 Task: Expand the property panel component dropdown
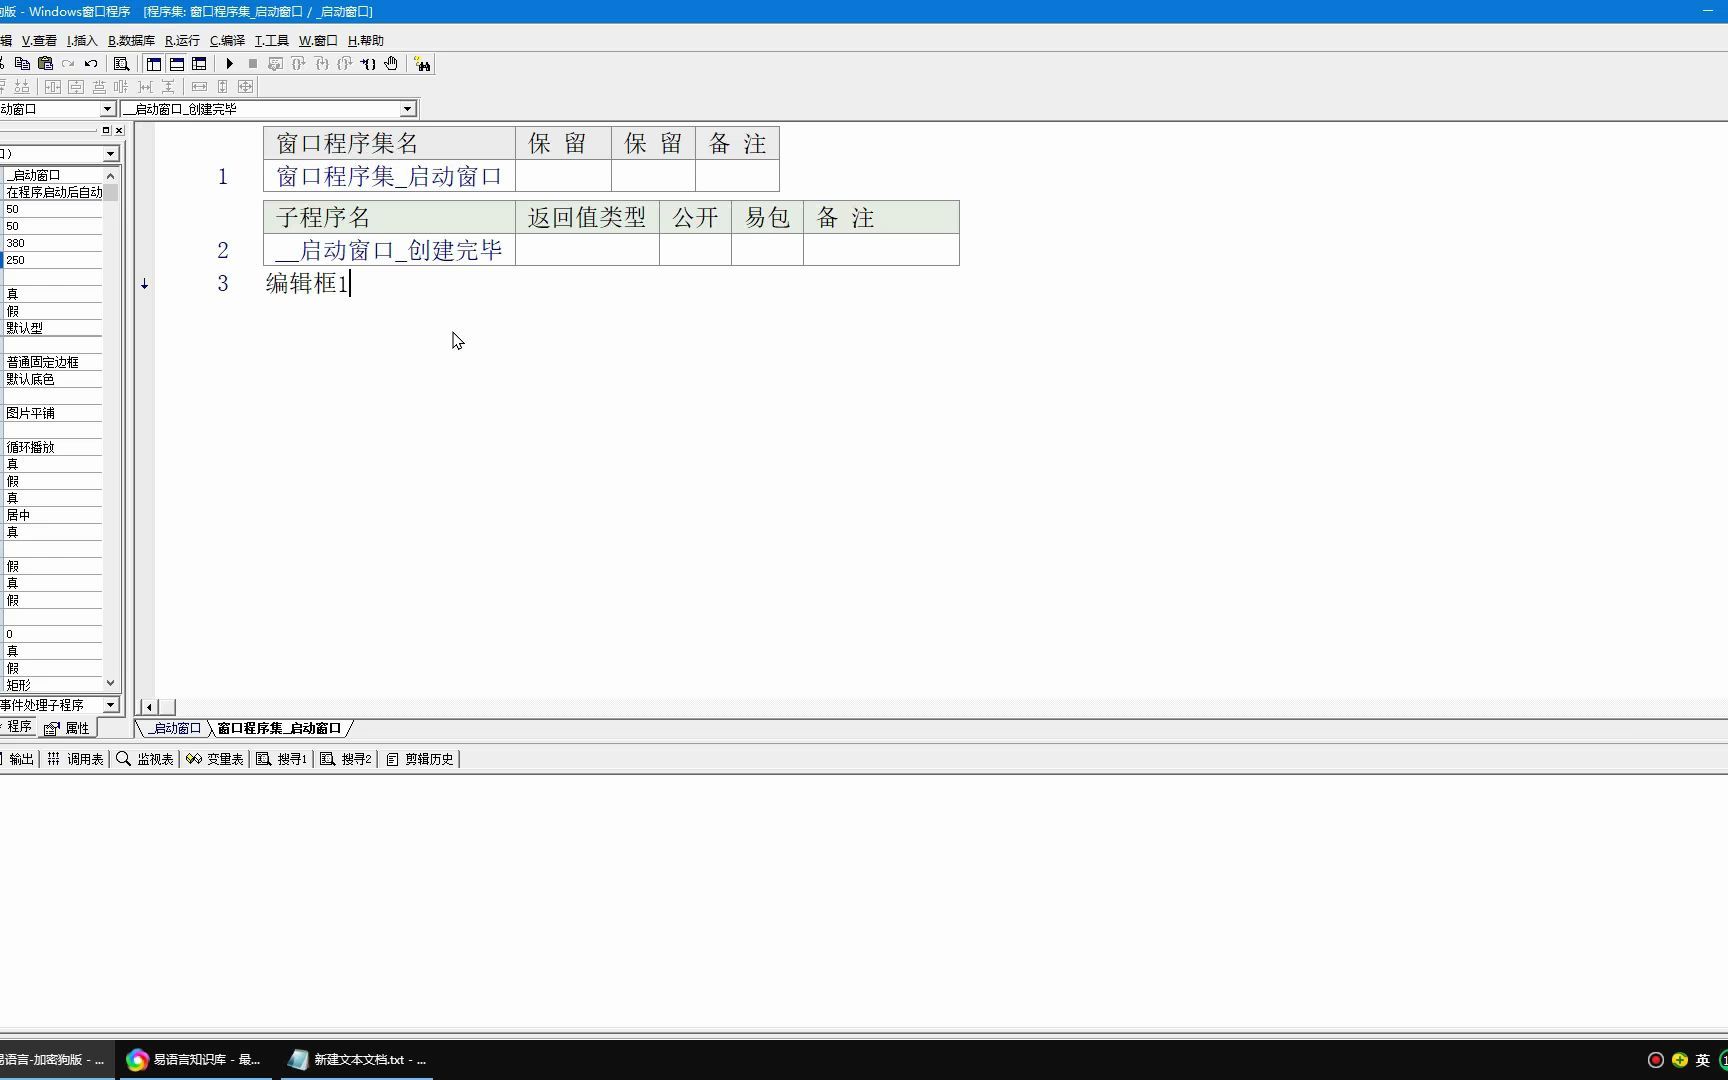(110, 154)
